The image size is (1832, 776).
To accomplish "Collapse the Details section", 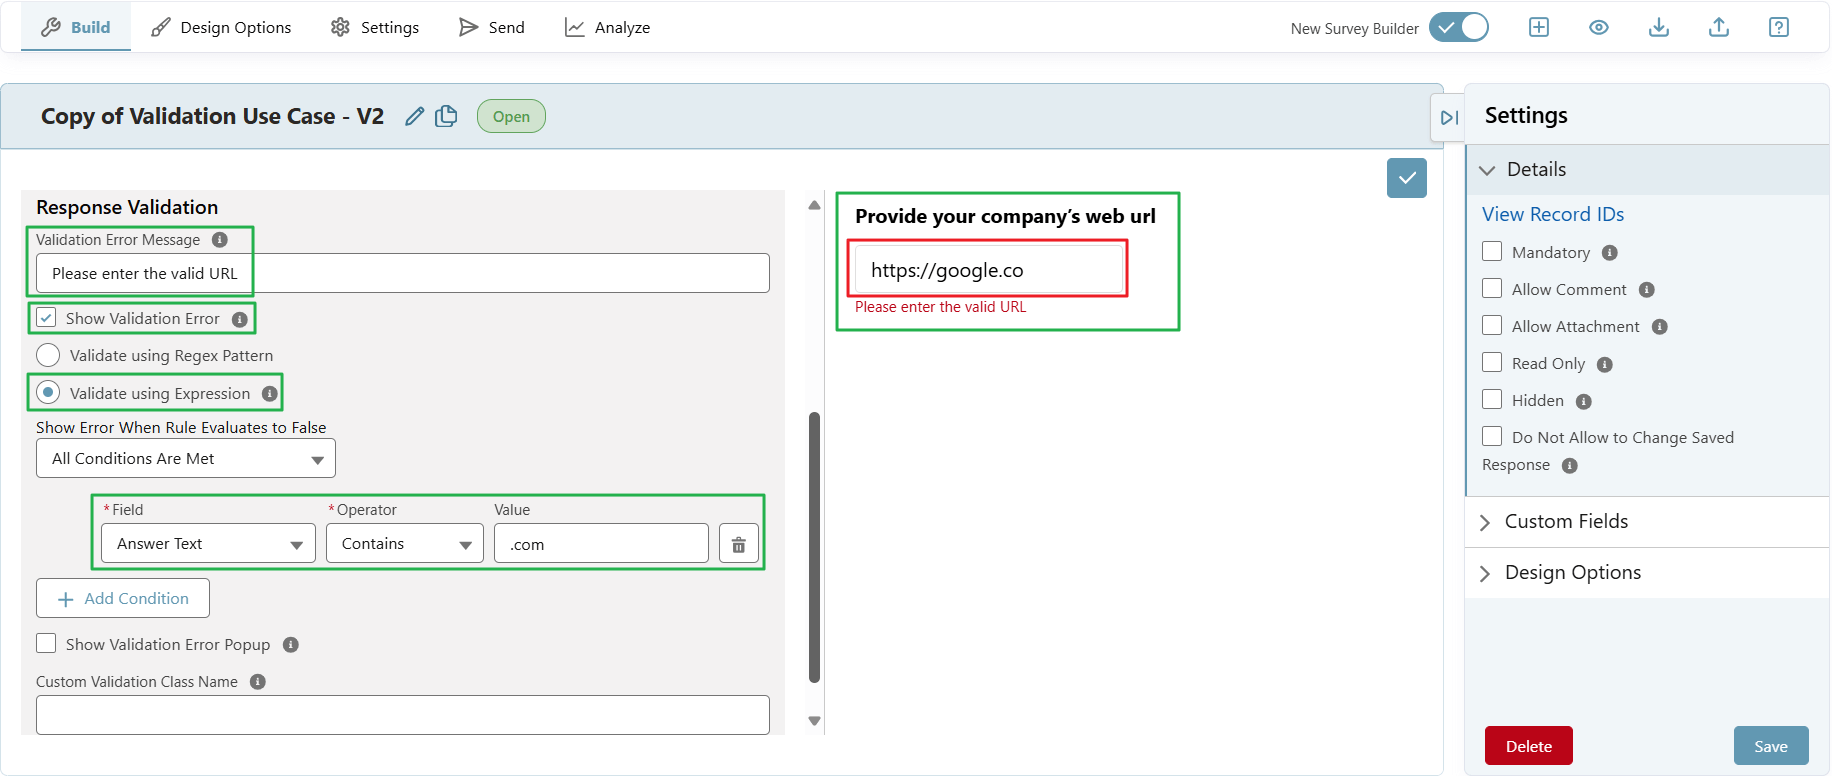I will [1647, 170].
